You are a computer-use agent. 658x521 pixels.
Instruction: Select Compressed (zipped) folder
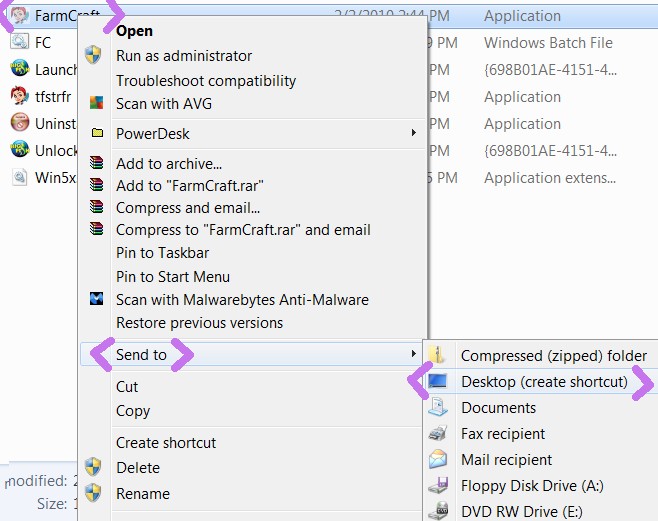[x=554, y=356]
